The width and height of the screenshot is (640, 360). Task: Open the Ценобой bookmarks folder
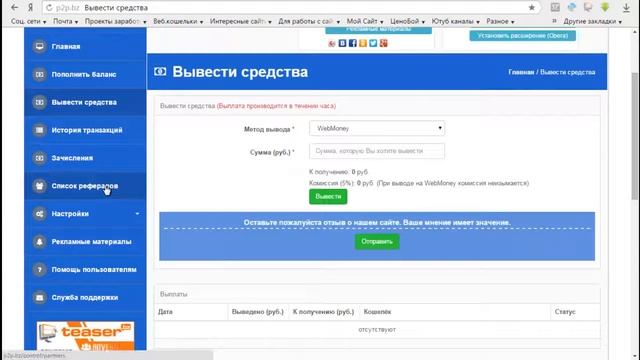407,21
